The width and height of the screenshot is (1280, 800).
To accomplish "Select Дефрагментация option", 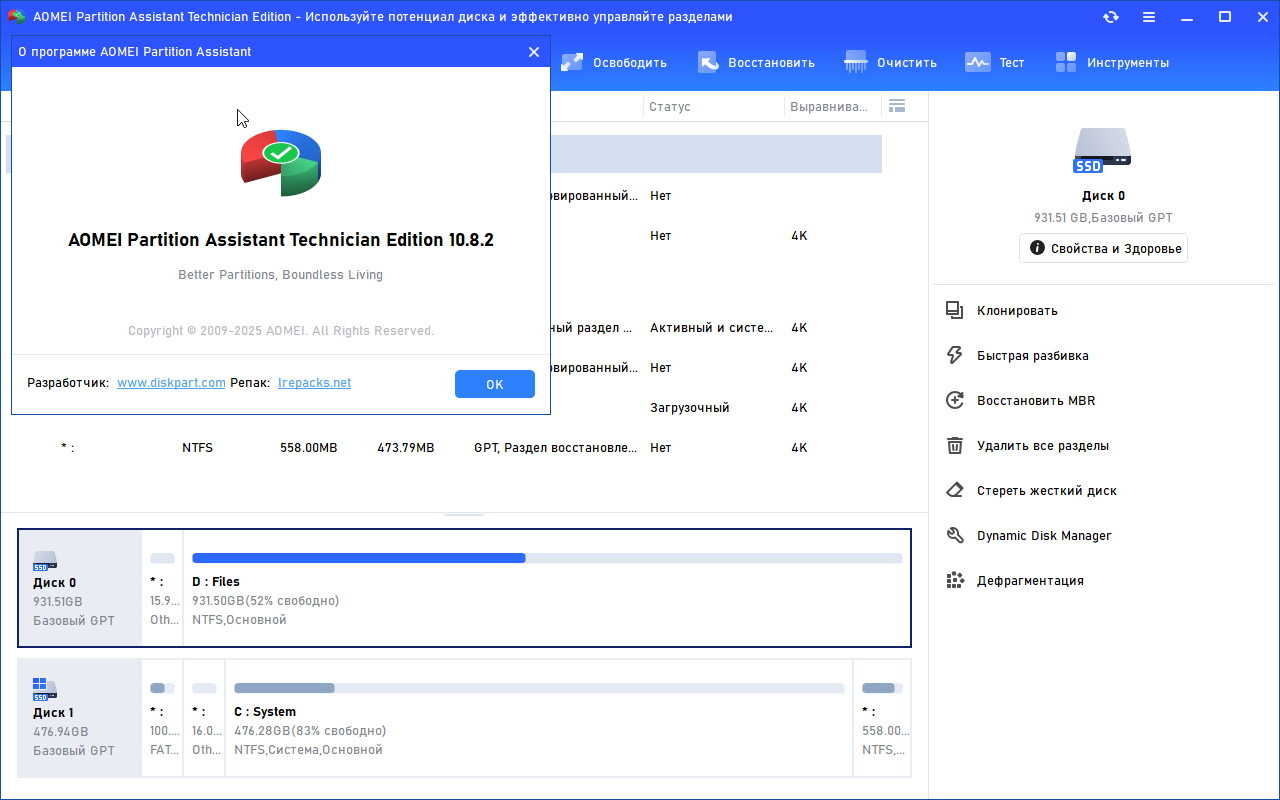I will point(1030,580).
